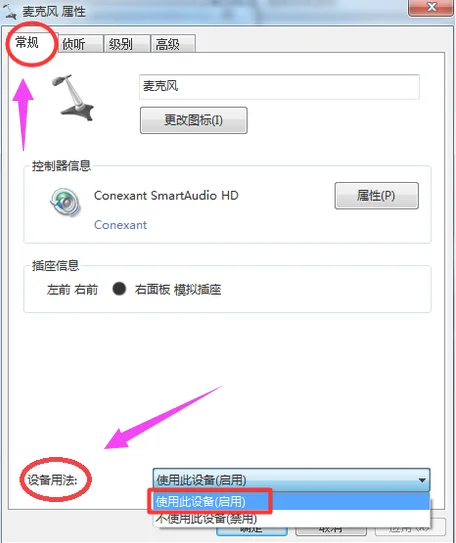
Task: Click the 更改图标(I) button
Action: pyautogui.click(x=194, y=120)
